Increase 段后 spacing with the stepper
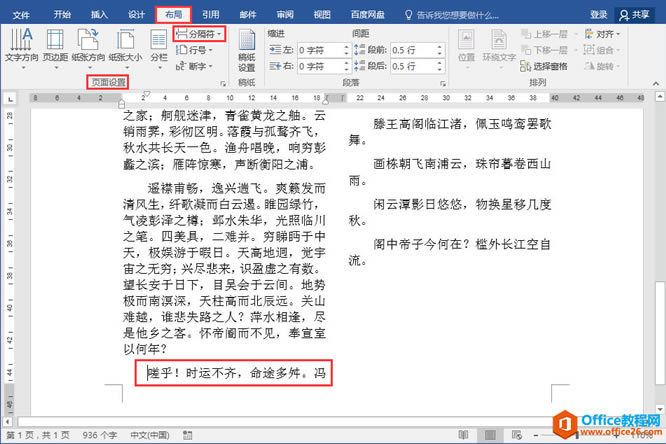The width and height of the screenshot is (666, 444). click(440, 63)
